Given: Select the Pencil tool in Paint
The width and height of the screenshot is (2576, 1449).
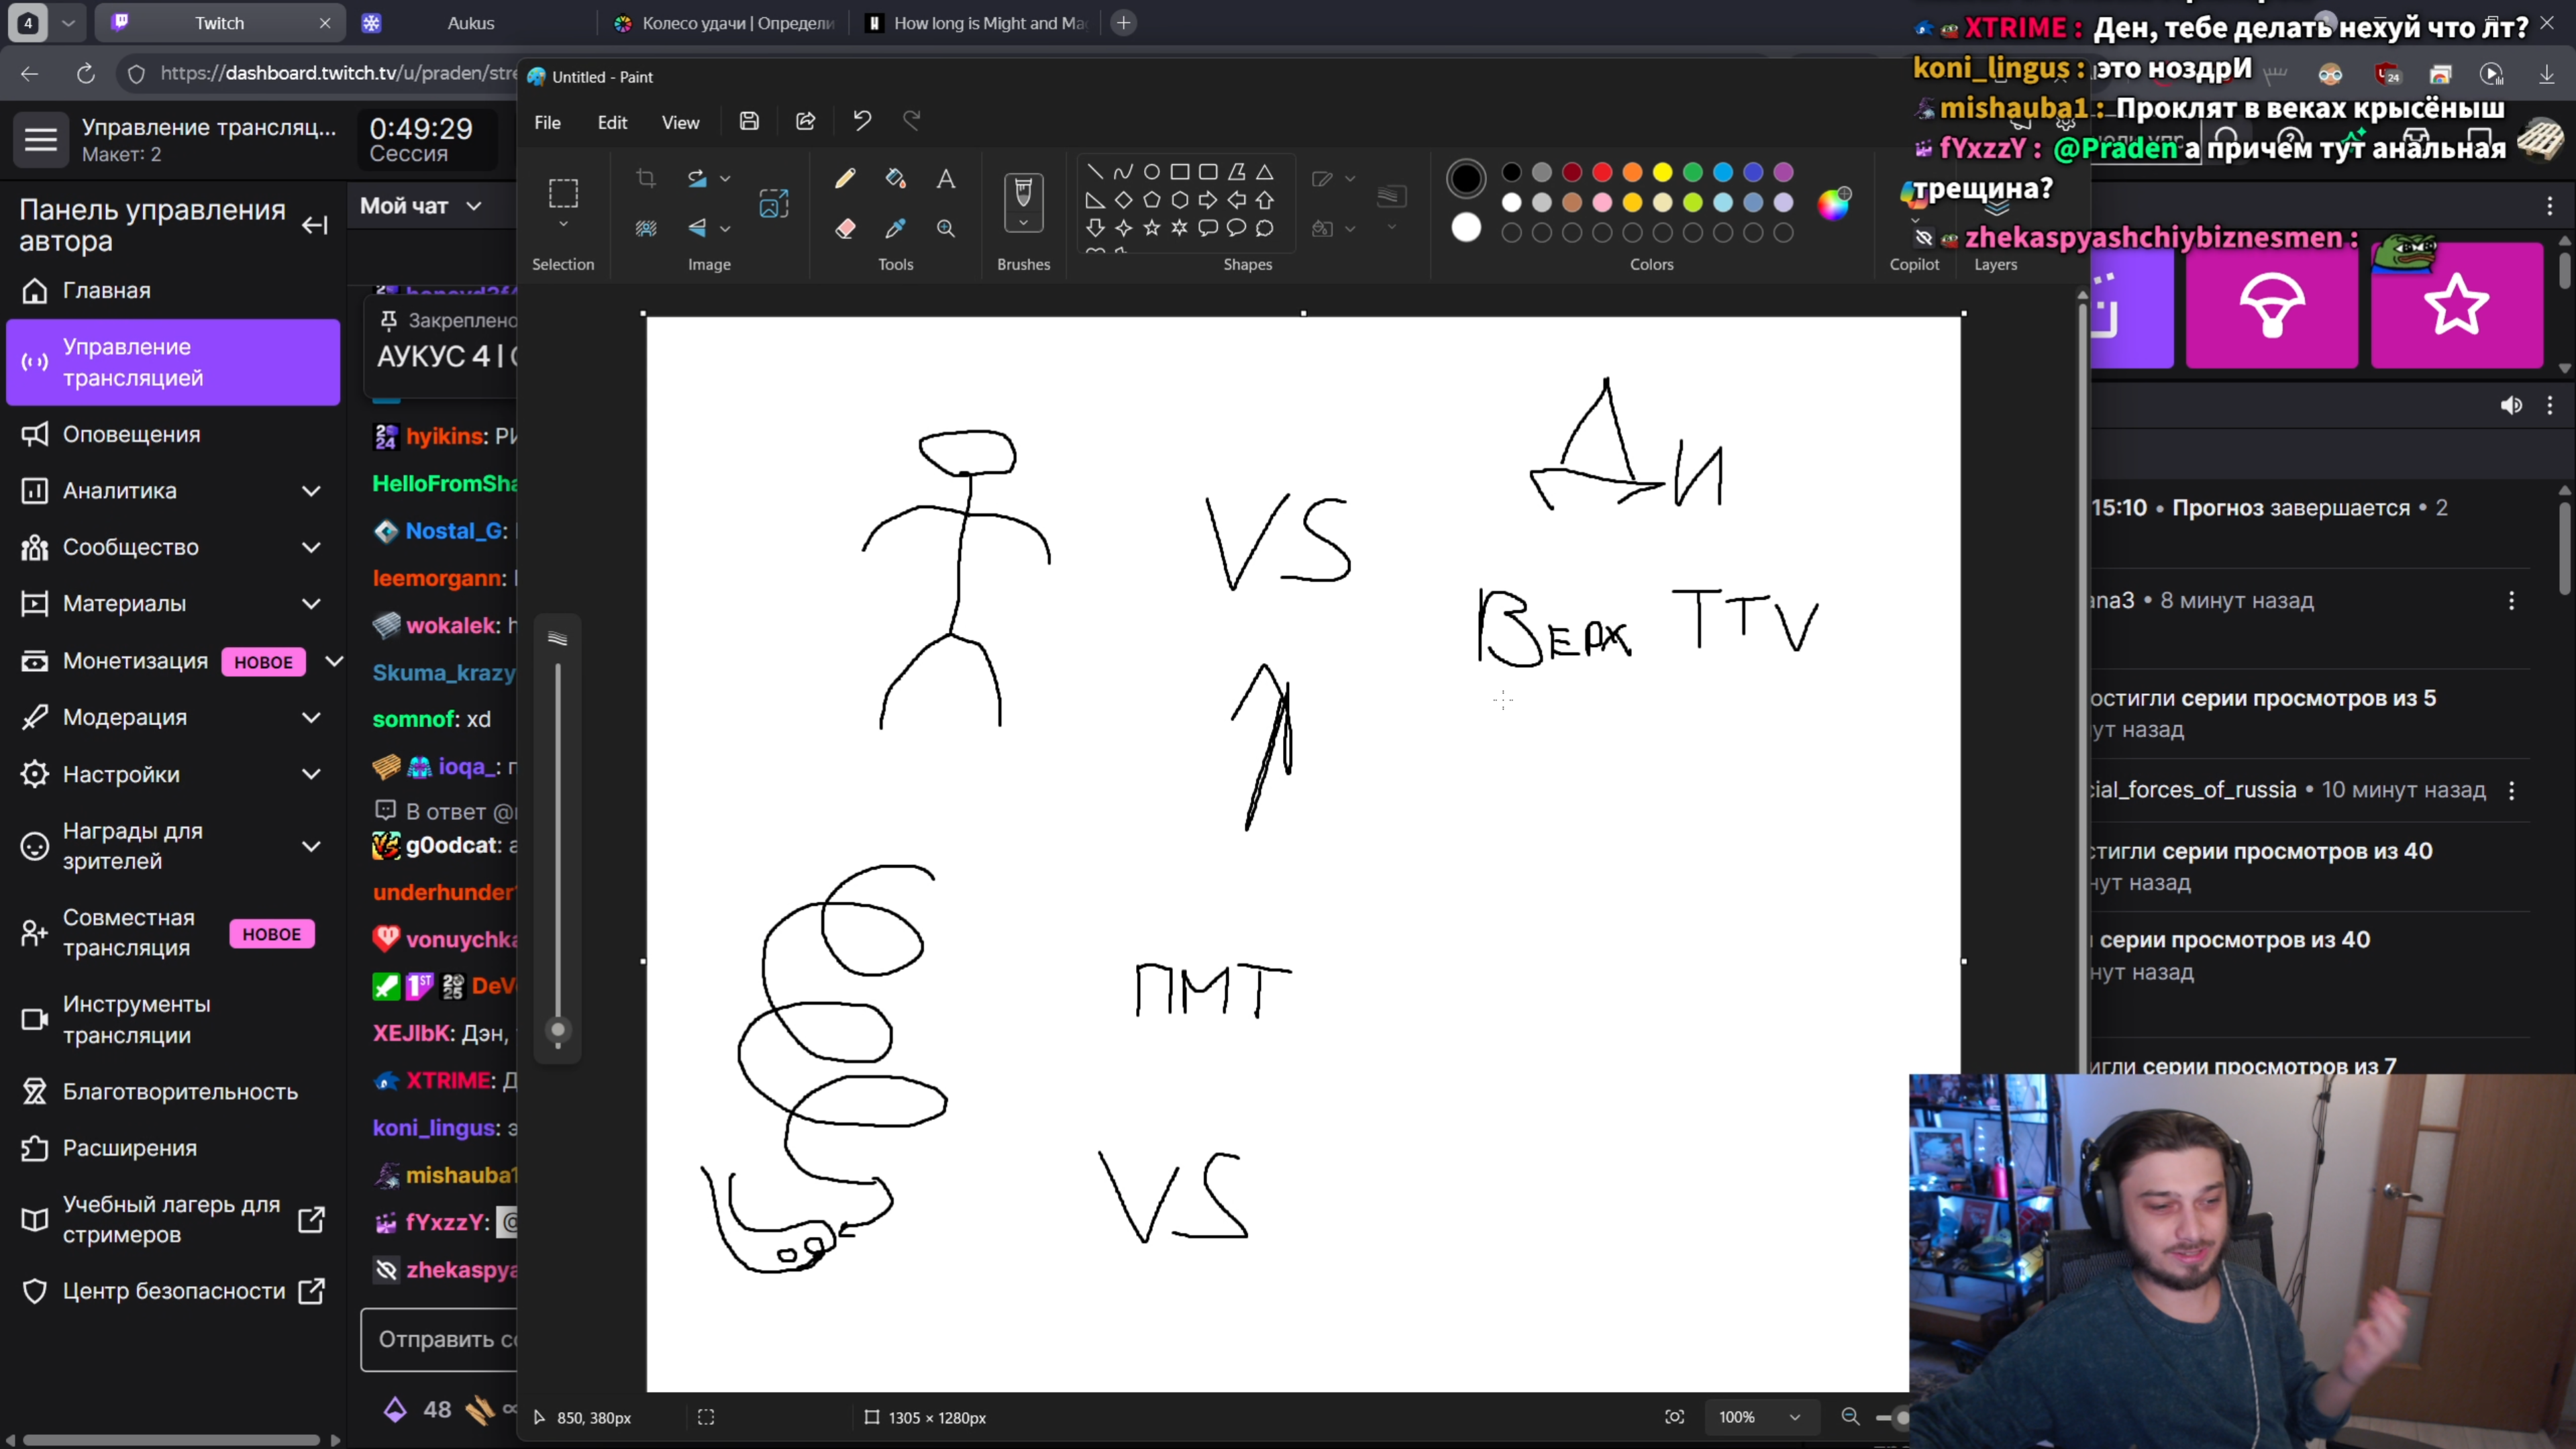Looking at the screenshot, I should pos(845,178).
